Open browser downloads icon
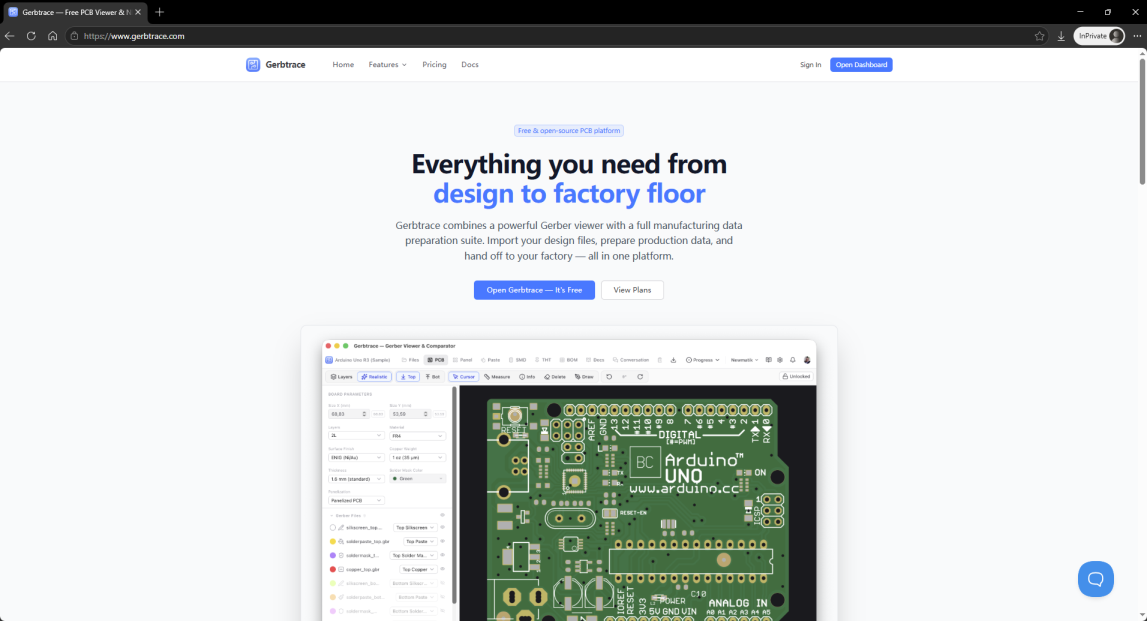The width and height of the screenshot is (1147, 621). (1061, 36)
